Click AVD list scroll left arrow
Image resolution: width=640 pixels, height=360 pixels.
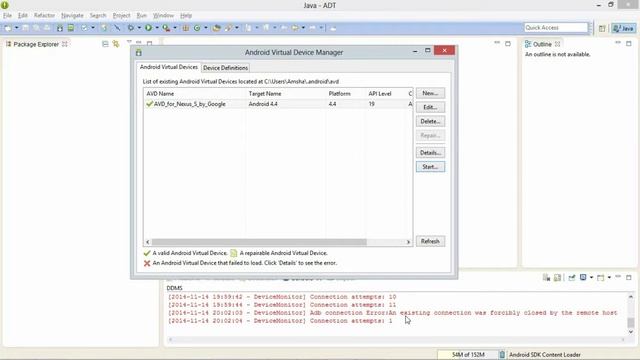click(x=148, y=242)
